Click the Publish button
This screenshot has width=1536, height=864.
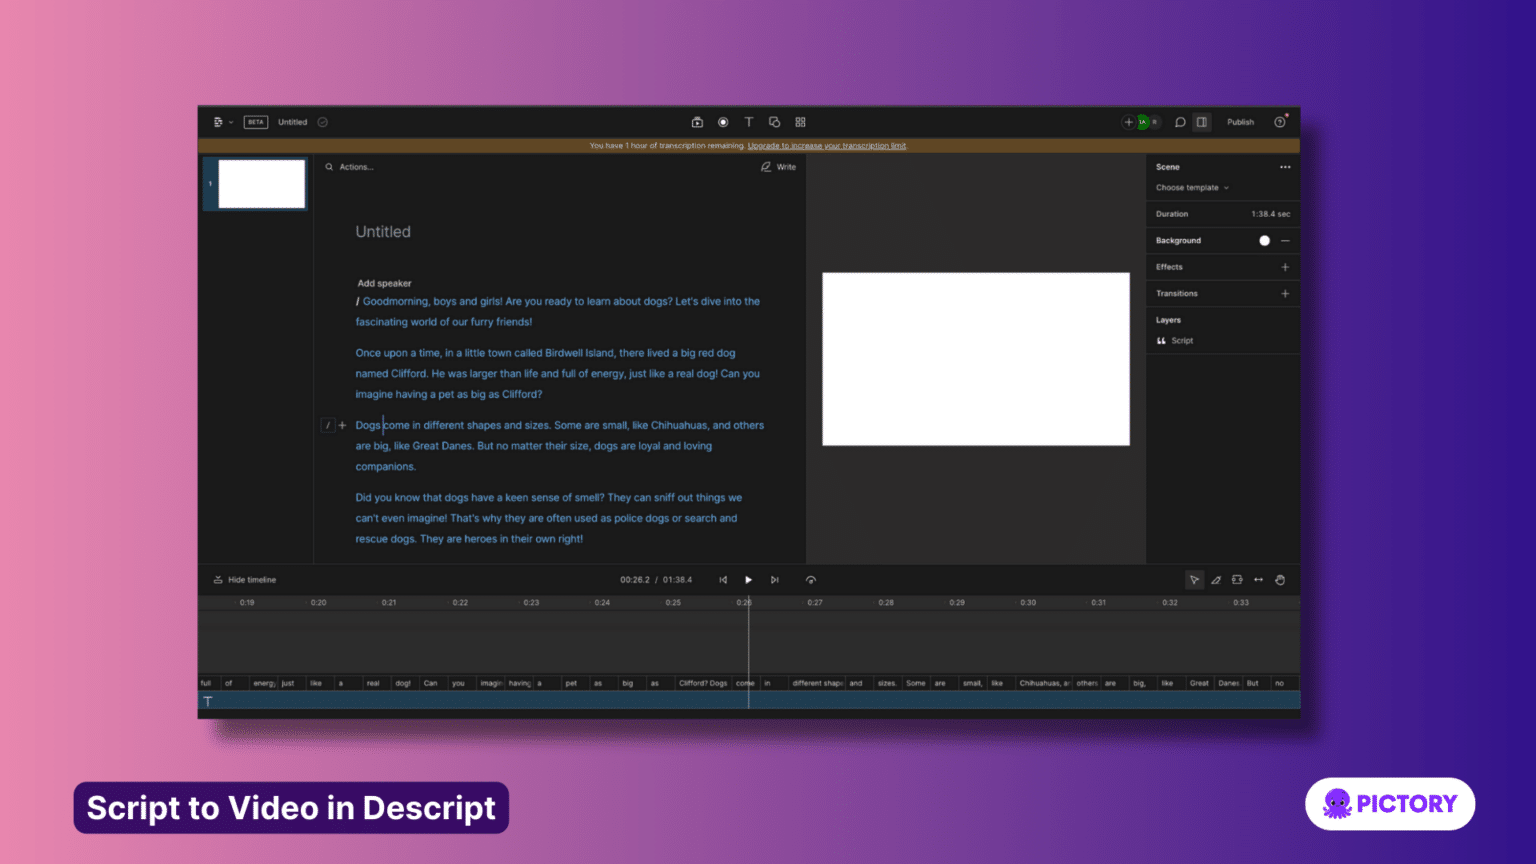pyautogui.click(x=1240, y=121)
